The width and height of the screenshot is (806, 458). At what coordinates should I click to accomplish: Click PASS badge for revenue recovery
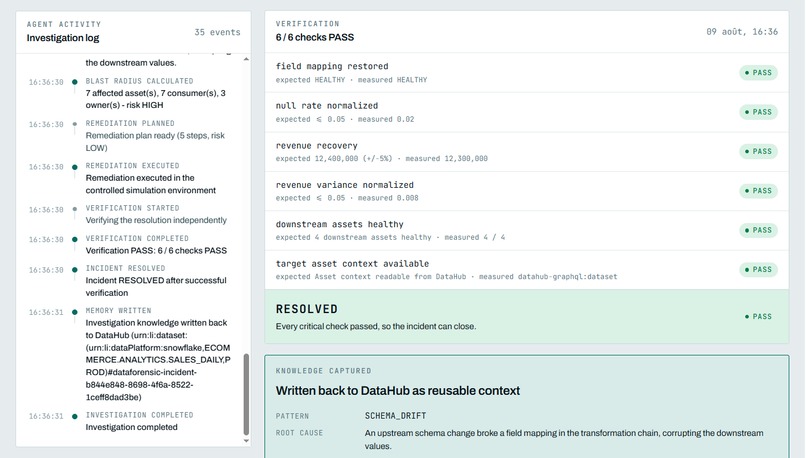(x=758, y=152)
